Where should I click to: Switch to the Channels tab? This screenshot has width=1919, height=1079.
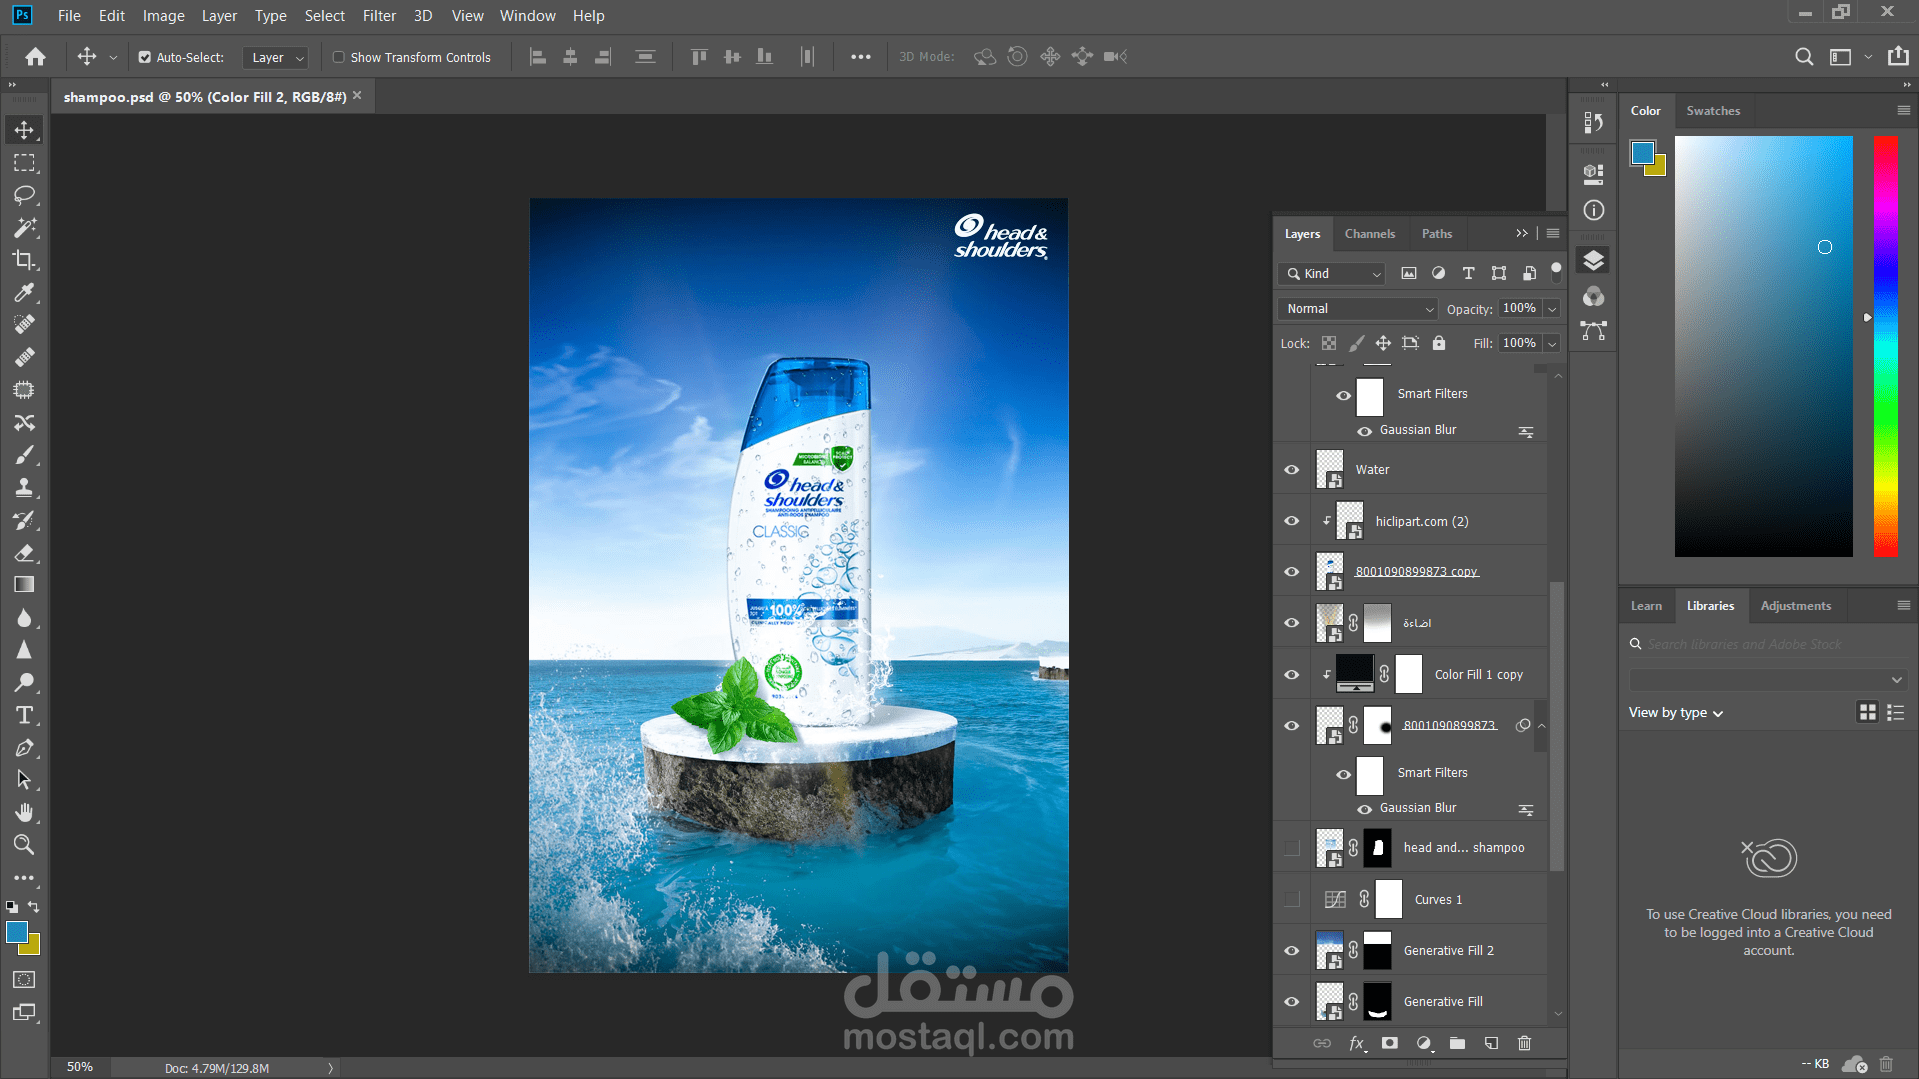[1369, 234]
